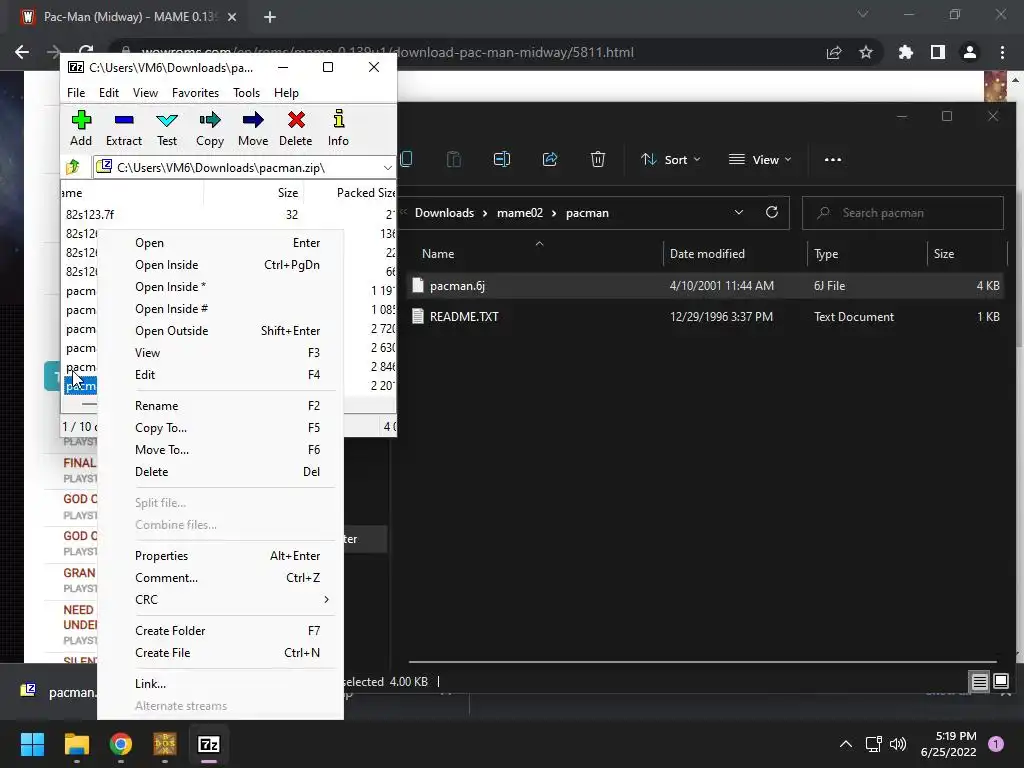Open the File menu in 7-Zip
This screenshot has height=768, width=1024.
76,93
